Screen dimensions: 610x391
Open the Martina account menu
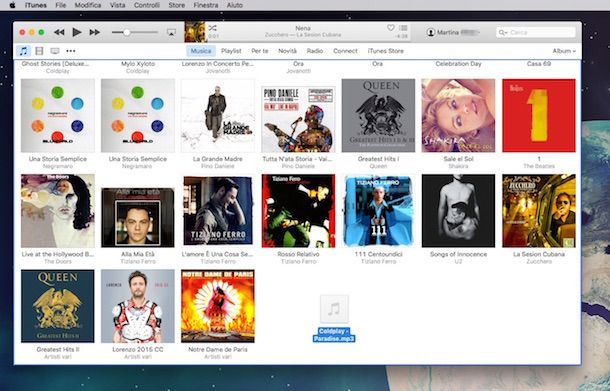point(453,32)
